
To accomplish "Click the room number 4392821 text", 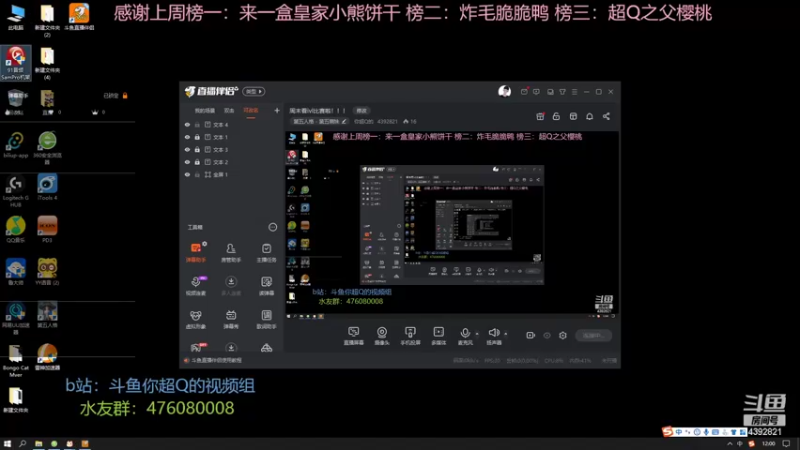I will tap(387, 121).
